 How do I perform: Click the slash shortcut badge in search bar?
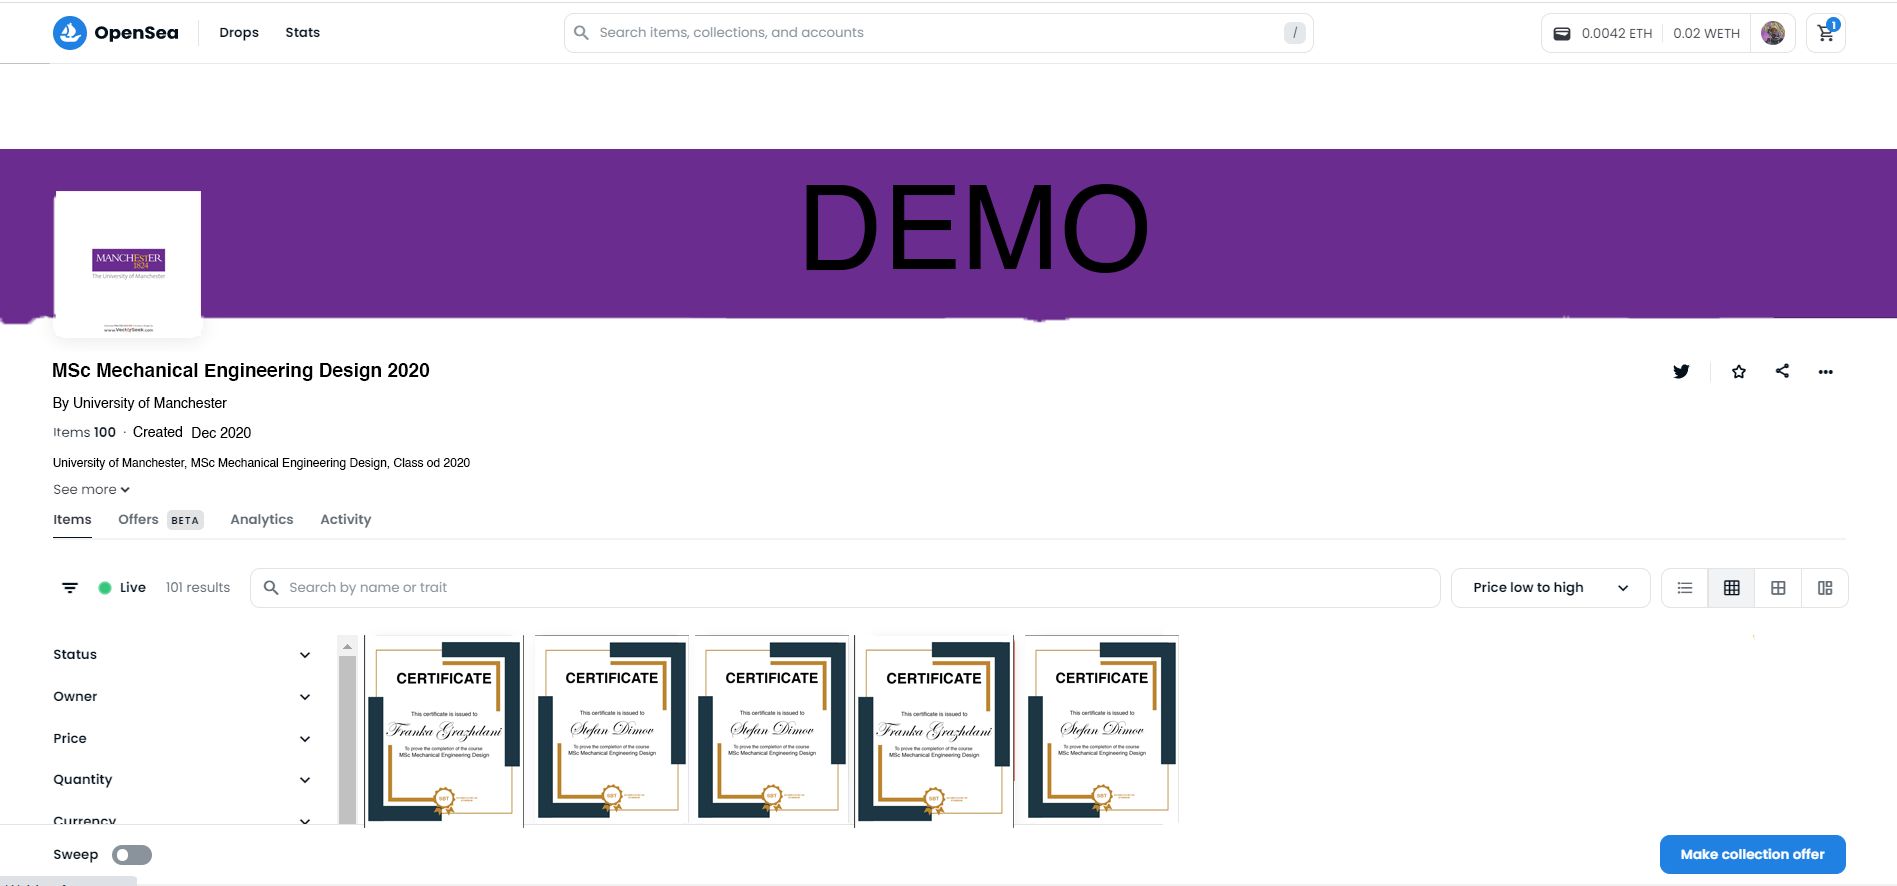(x=1295, y=33)
